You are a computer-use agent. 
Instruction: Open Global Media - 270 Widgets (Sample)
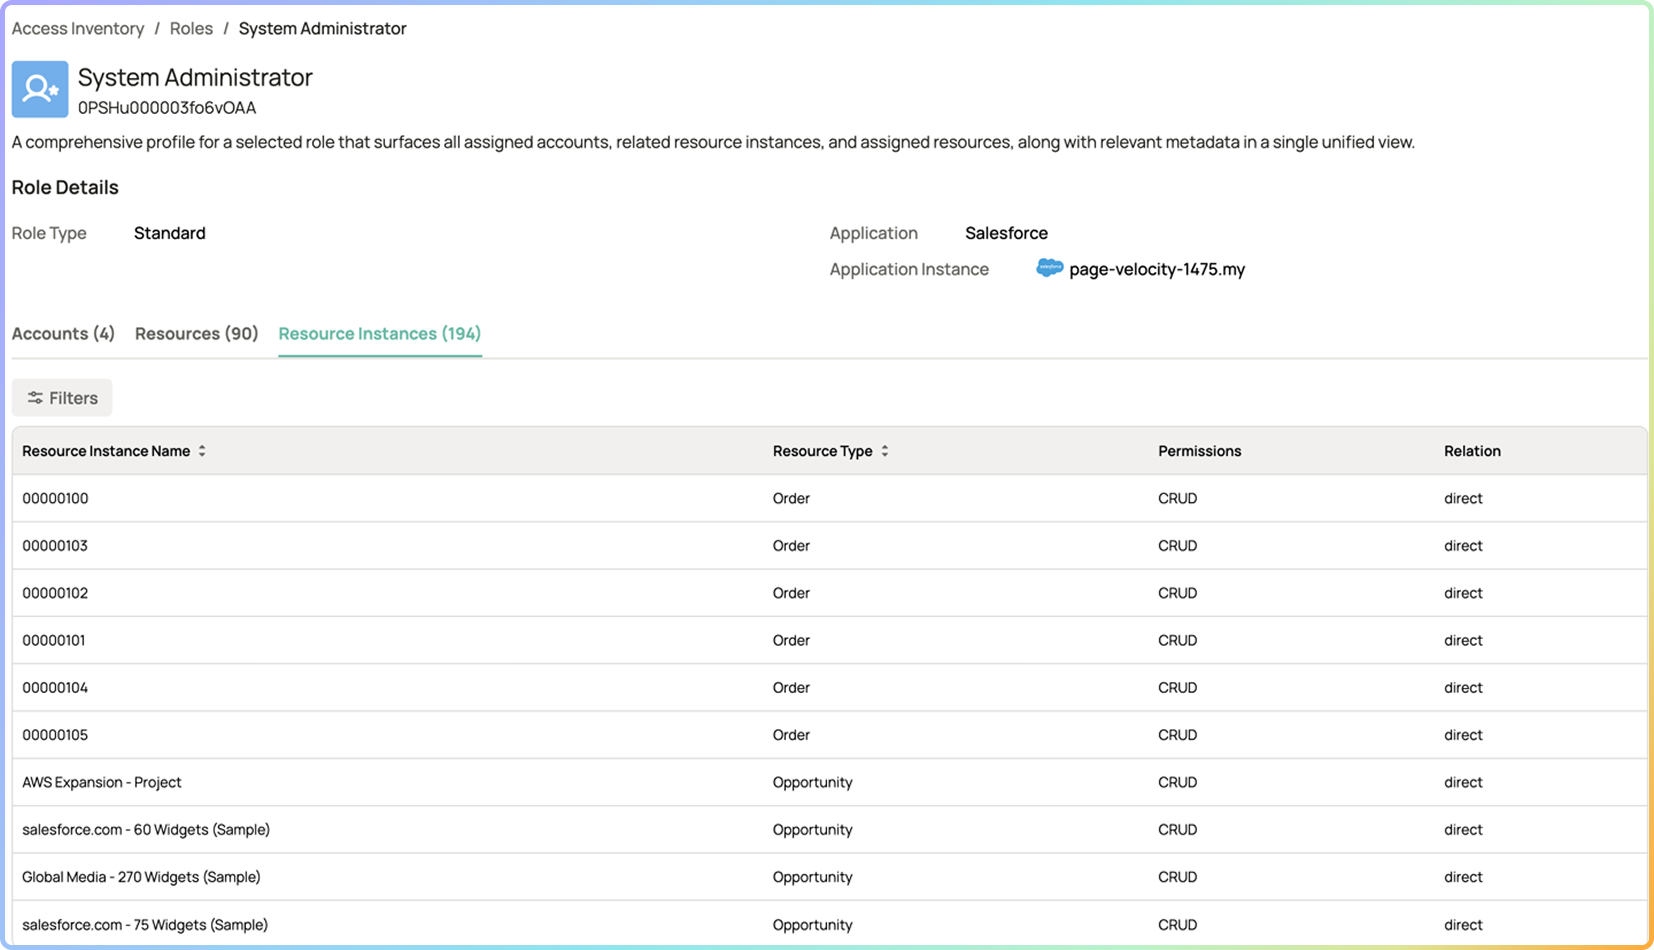pyautogui.click(x=141, y=877)
